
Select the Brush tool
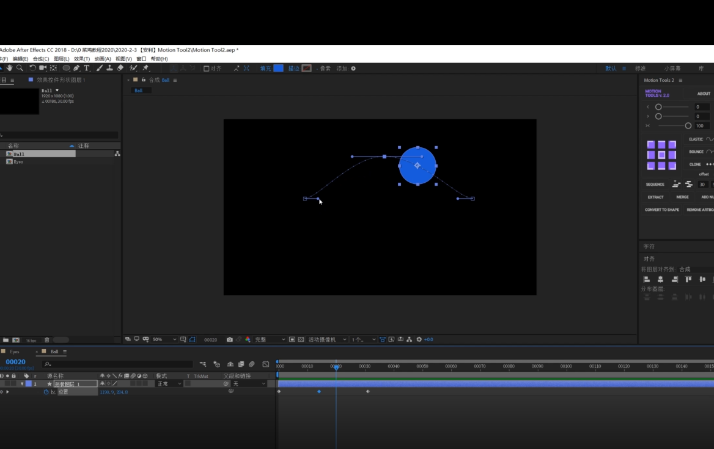click(99, 68)
